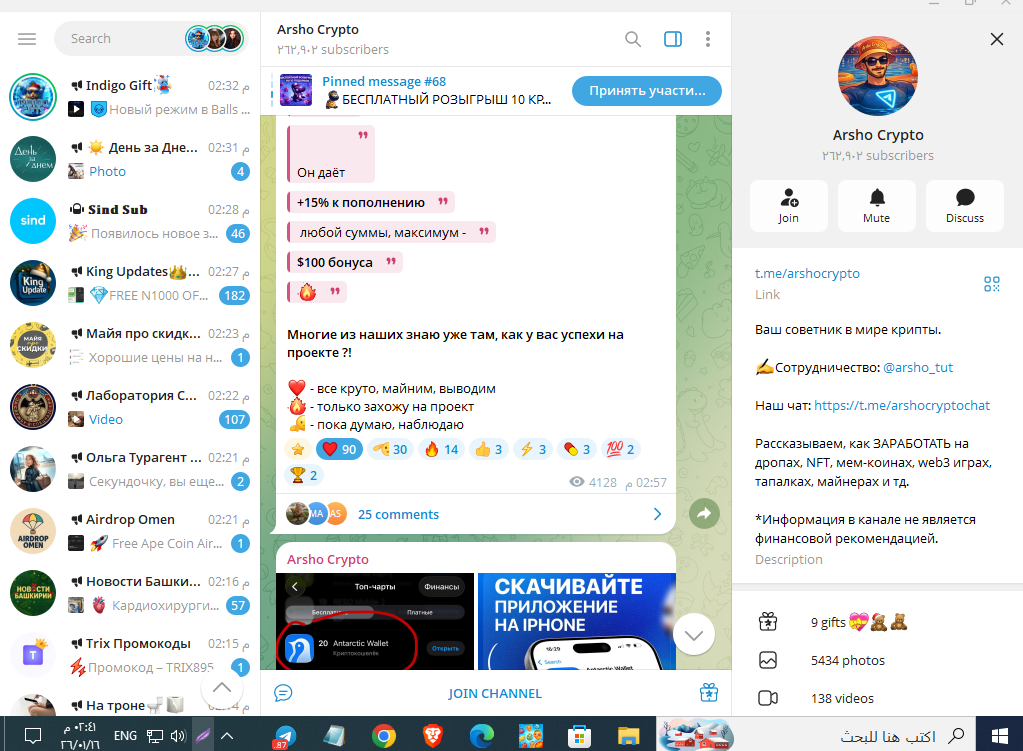Open the Майя про скидки chat
1023x751 pixels.
pyautogui.click(x=130, y=345)
